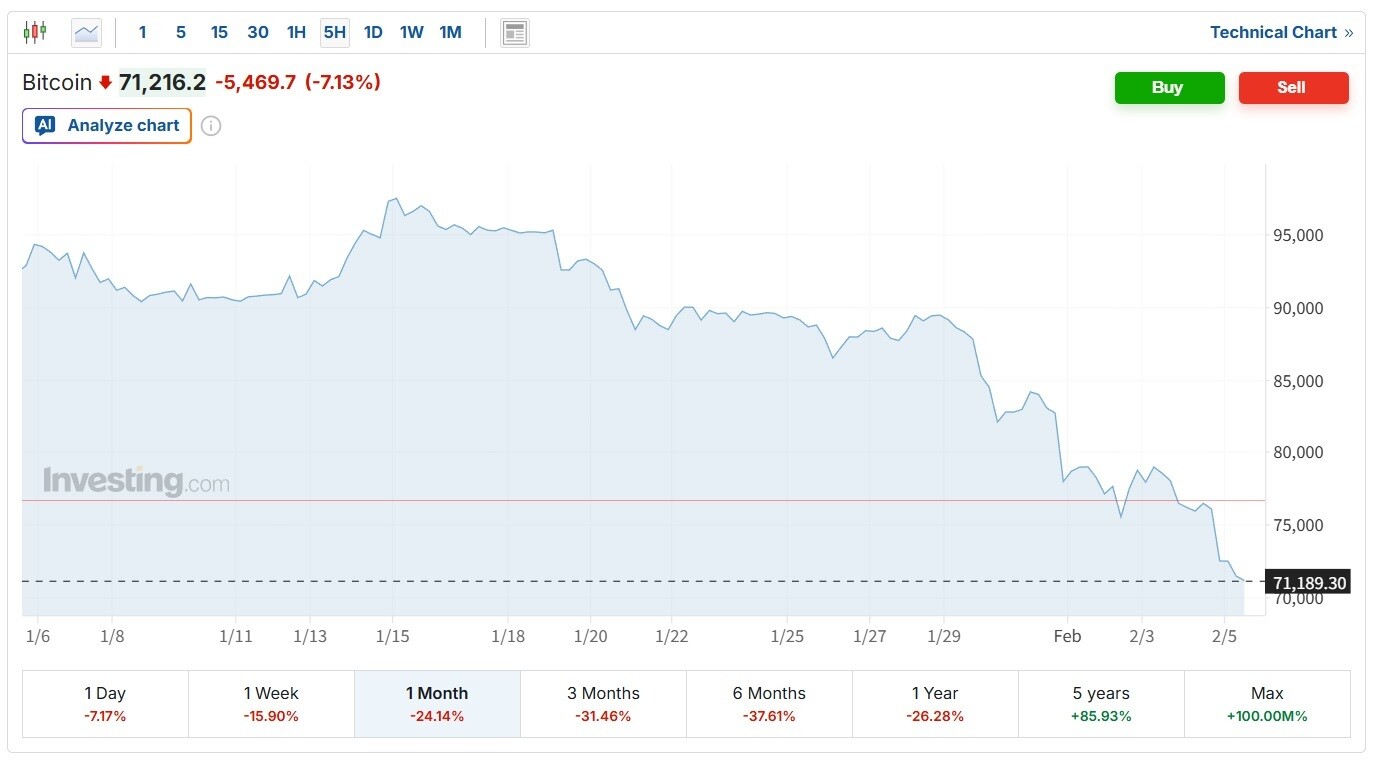Screen dimensions: 1373x761
Task: Click the info icon beside Analyze chart
Action: tap(211, 126)
